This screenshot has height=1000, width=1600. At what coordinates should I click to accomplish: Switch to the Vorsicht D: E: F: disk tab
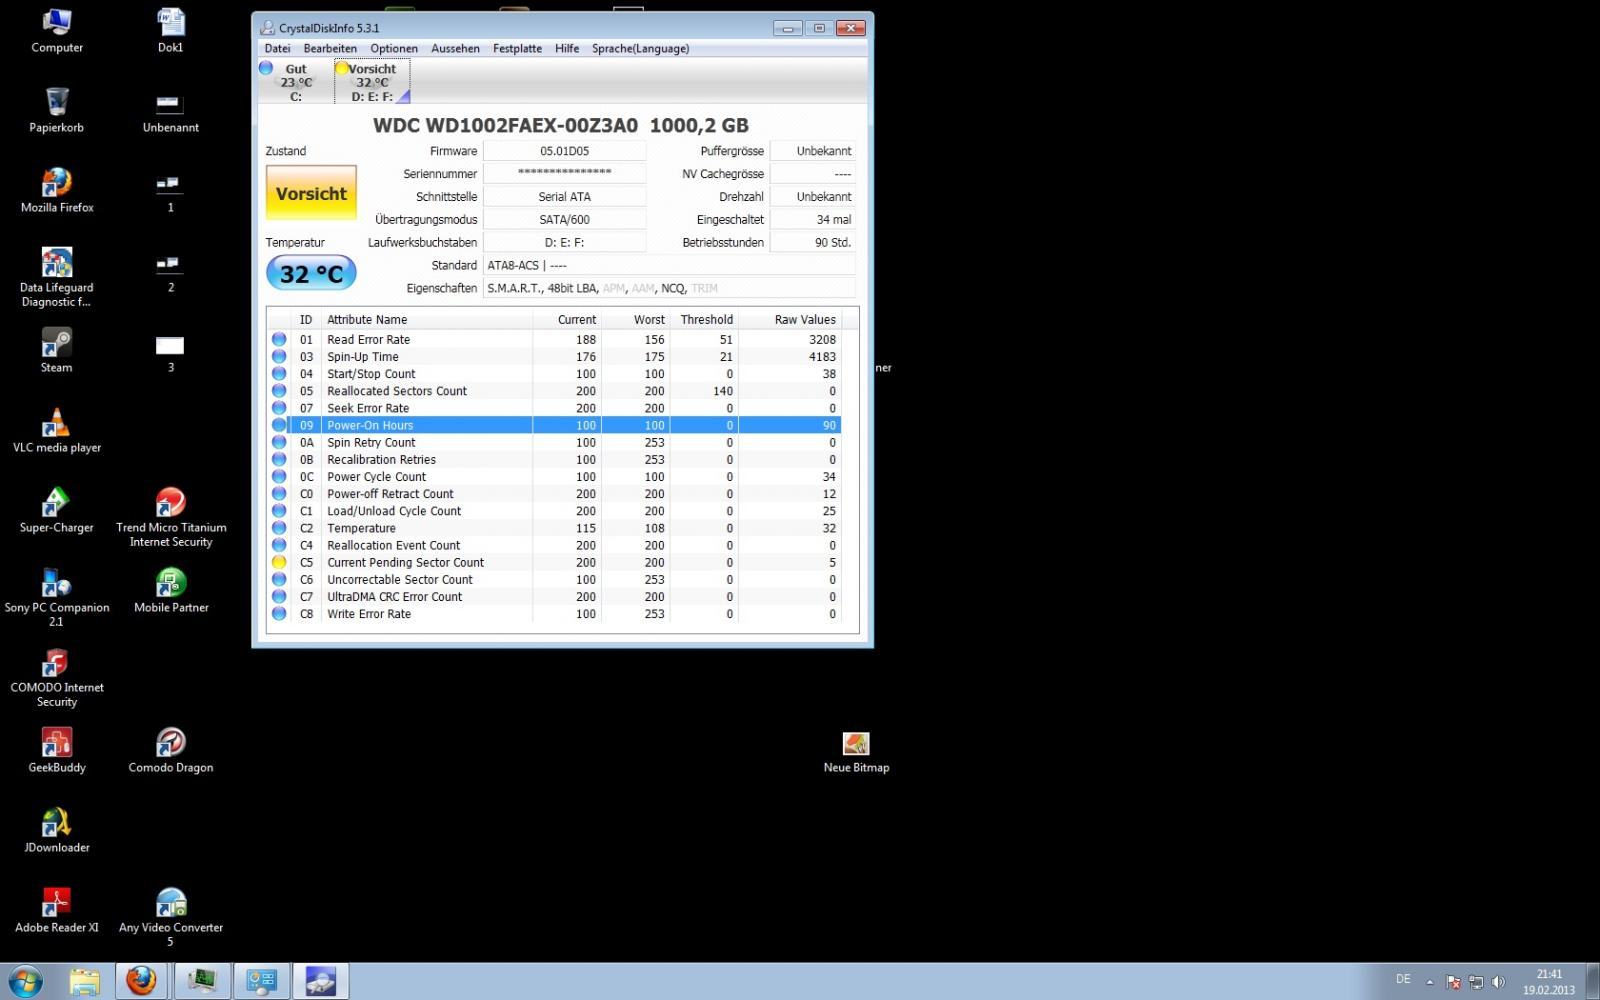(372, 81)
